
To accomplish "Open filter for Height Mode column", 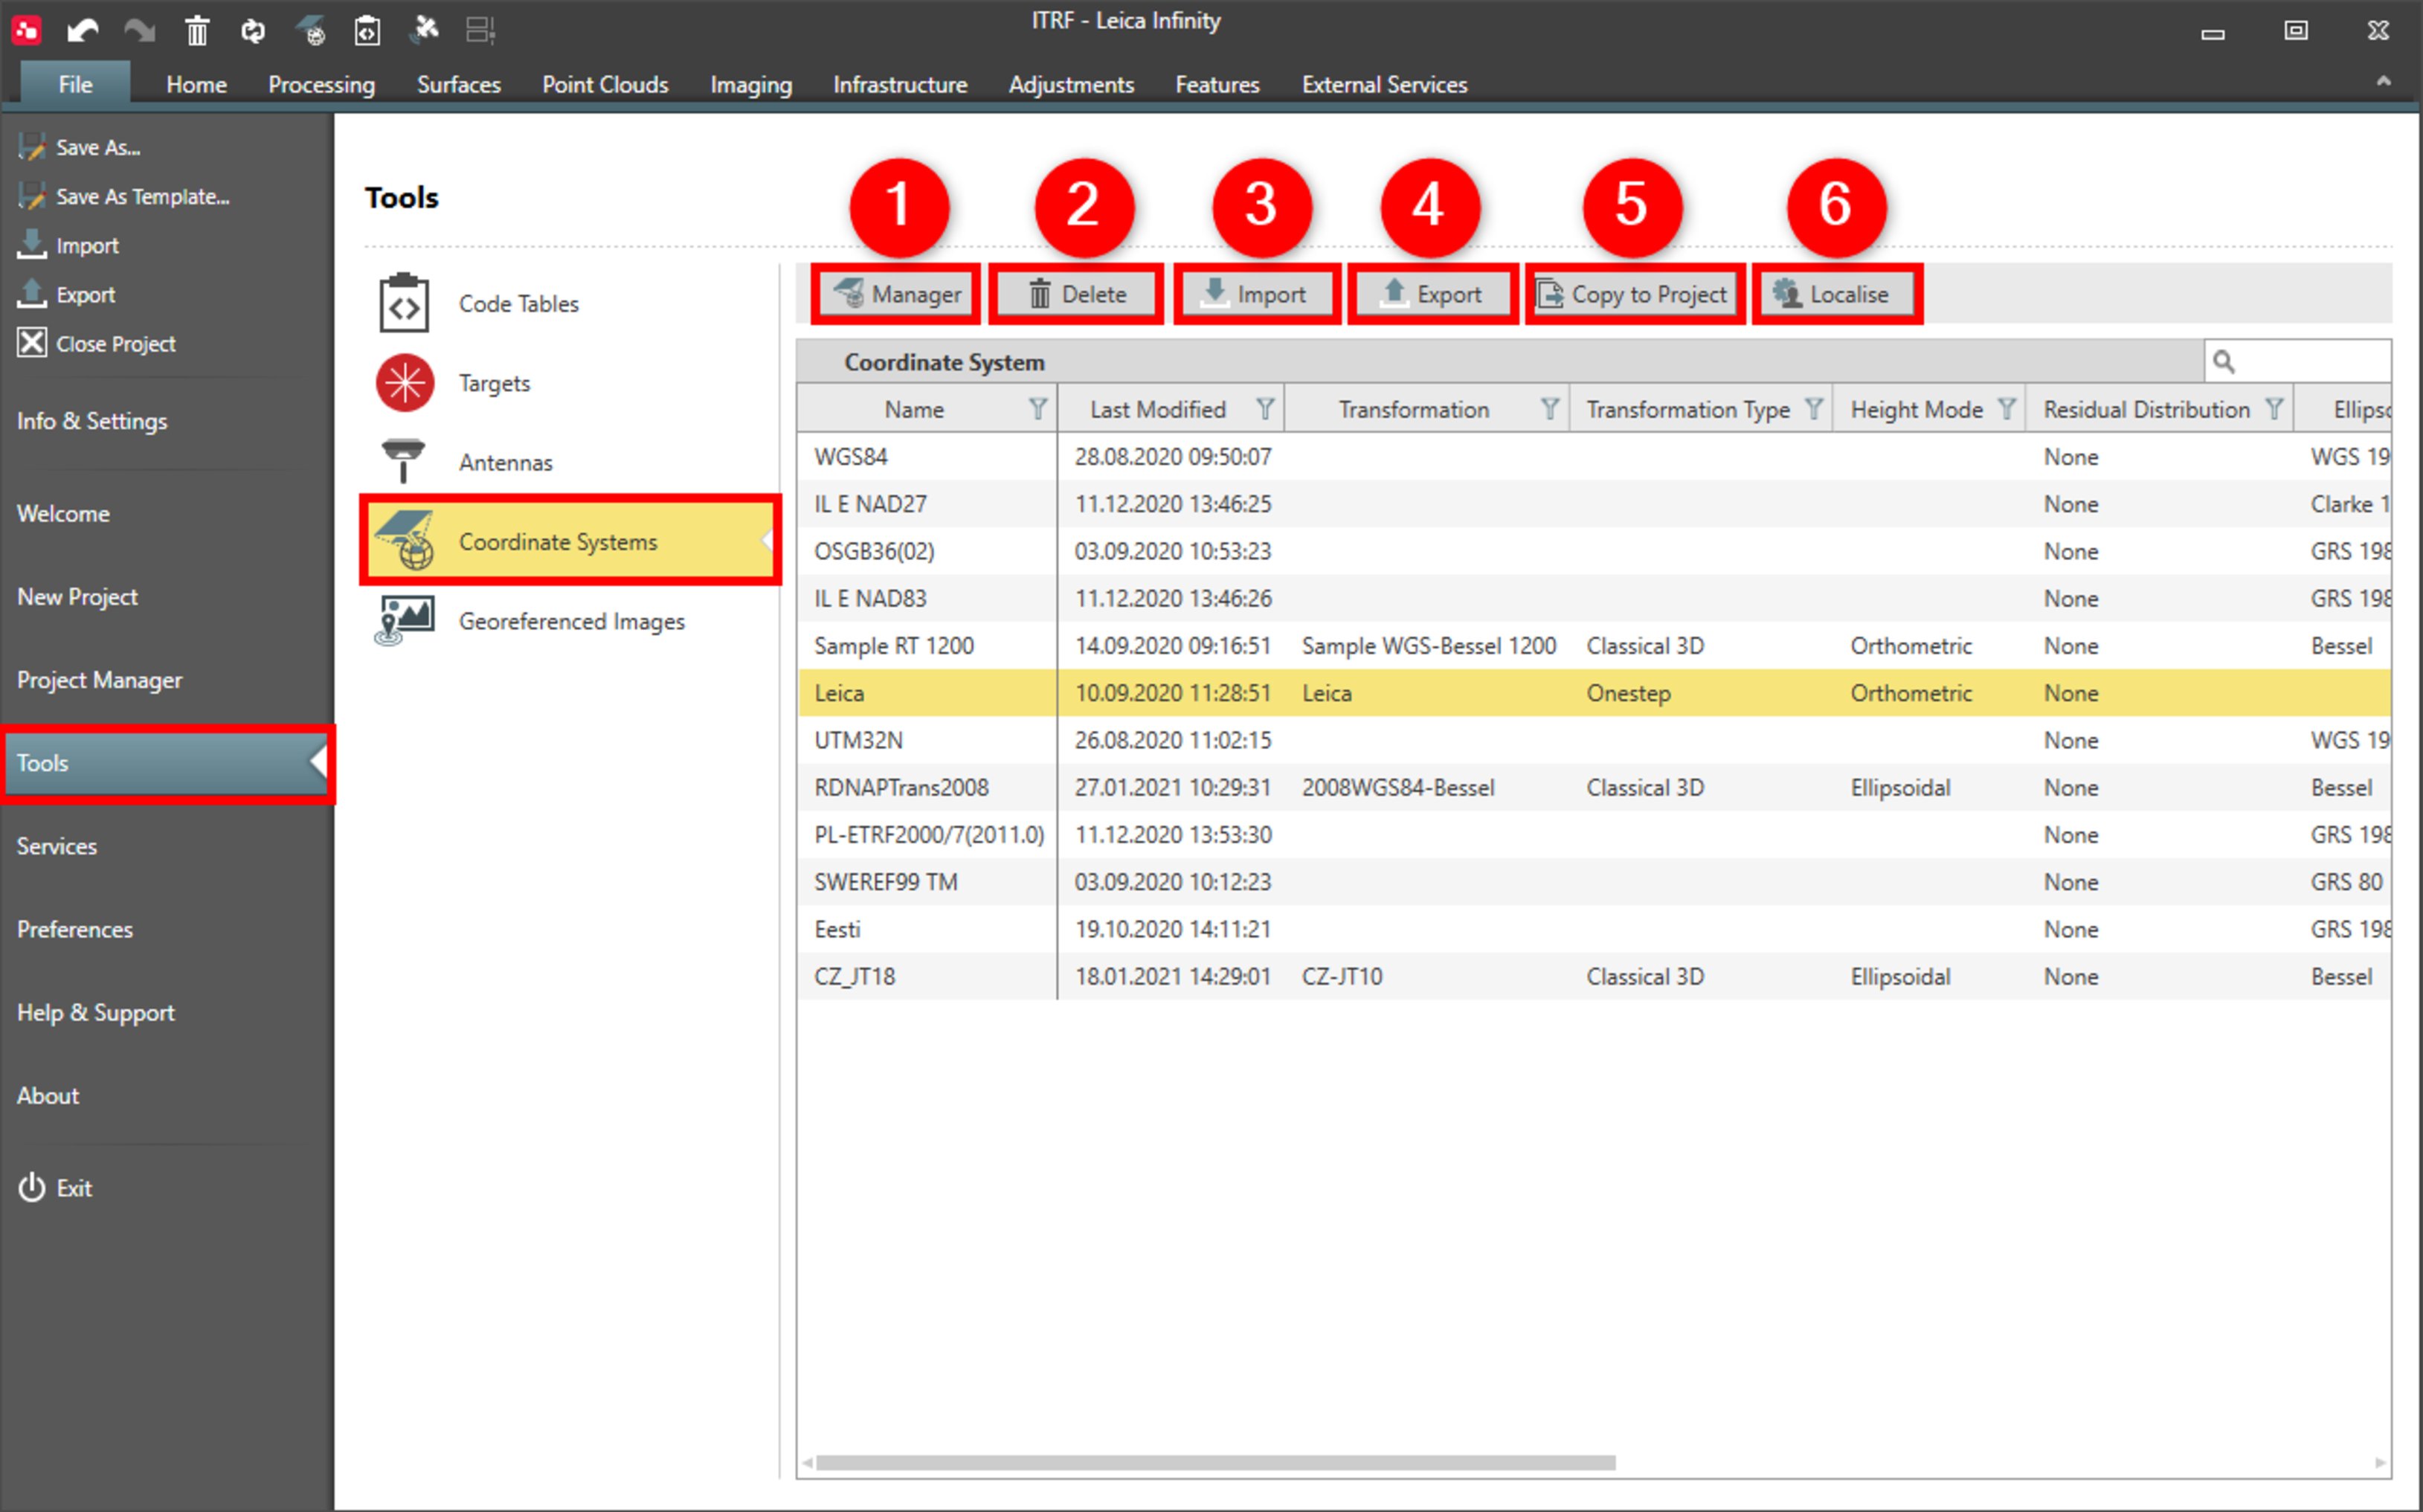I will [x=2006, y=409].
